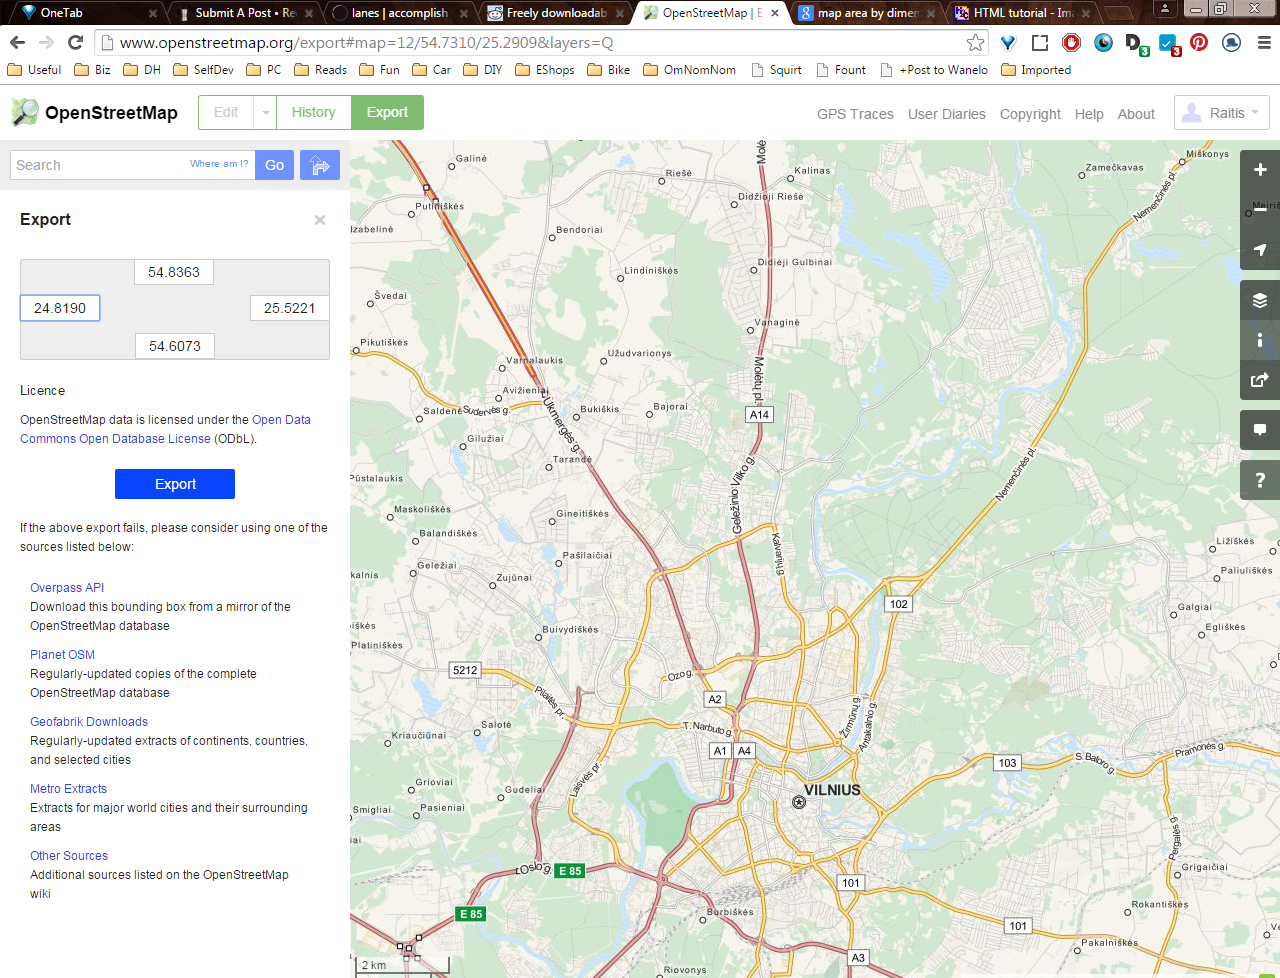Click the blue Export button
This screenshot has width=1280, height=978.
coord(175,484)
